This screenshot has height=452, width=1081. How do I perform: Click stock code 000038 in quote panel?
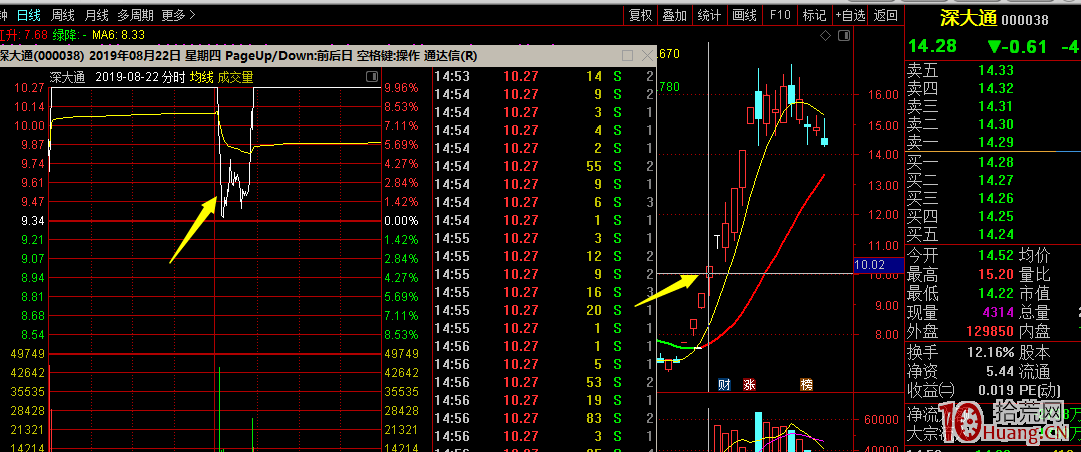tap(1024, 21)
